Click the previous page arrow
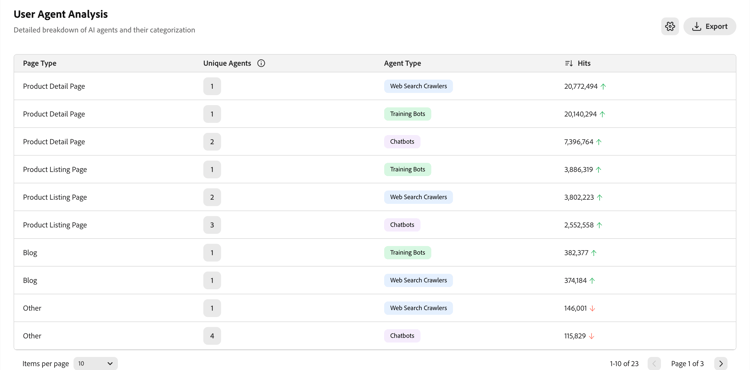The width and height of the screenshot is (750, 370). click(x=654, y=363)
